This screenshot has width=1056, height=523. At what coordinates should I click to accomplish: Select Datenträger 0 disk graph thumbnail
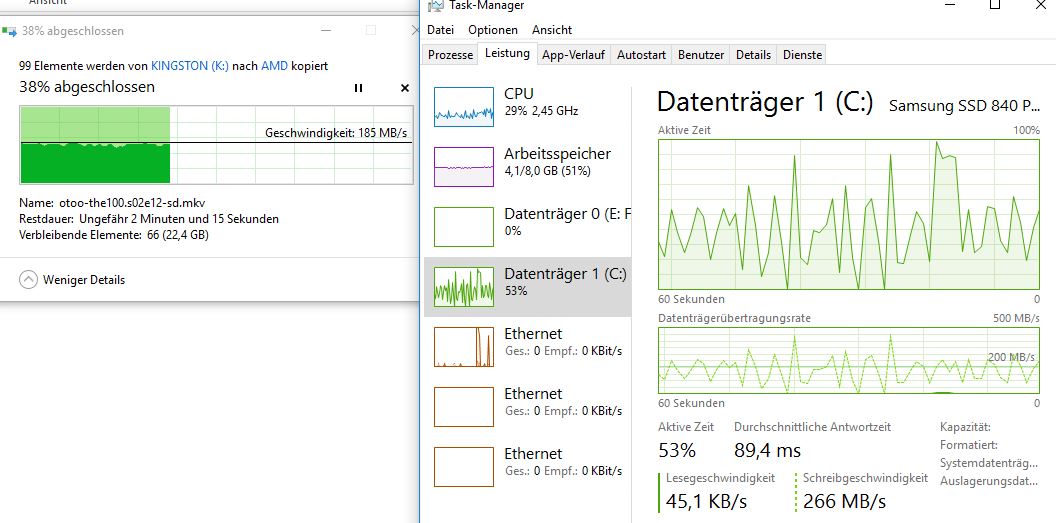[x=464, y=226]
